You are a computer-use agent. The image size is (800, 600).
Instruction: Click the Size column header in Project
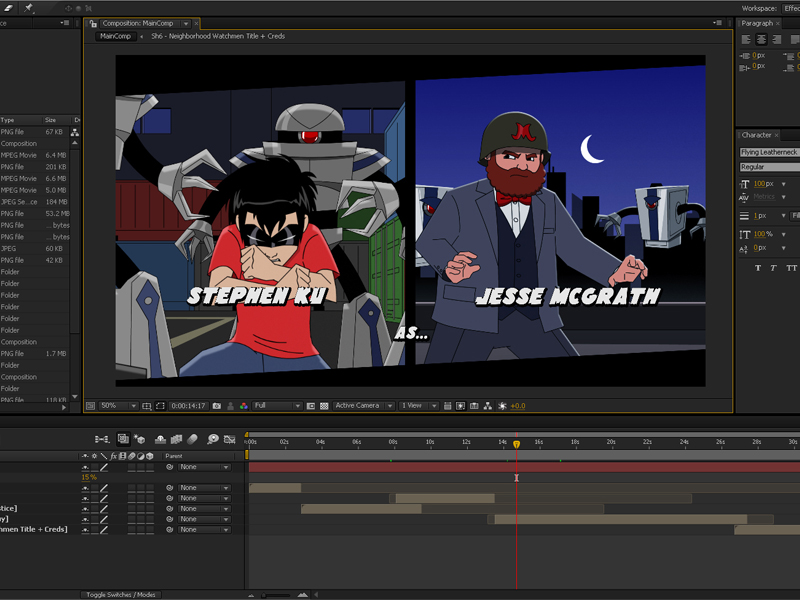50,120
